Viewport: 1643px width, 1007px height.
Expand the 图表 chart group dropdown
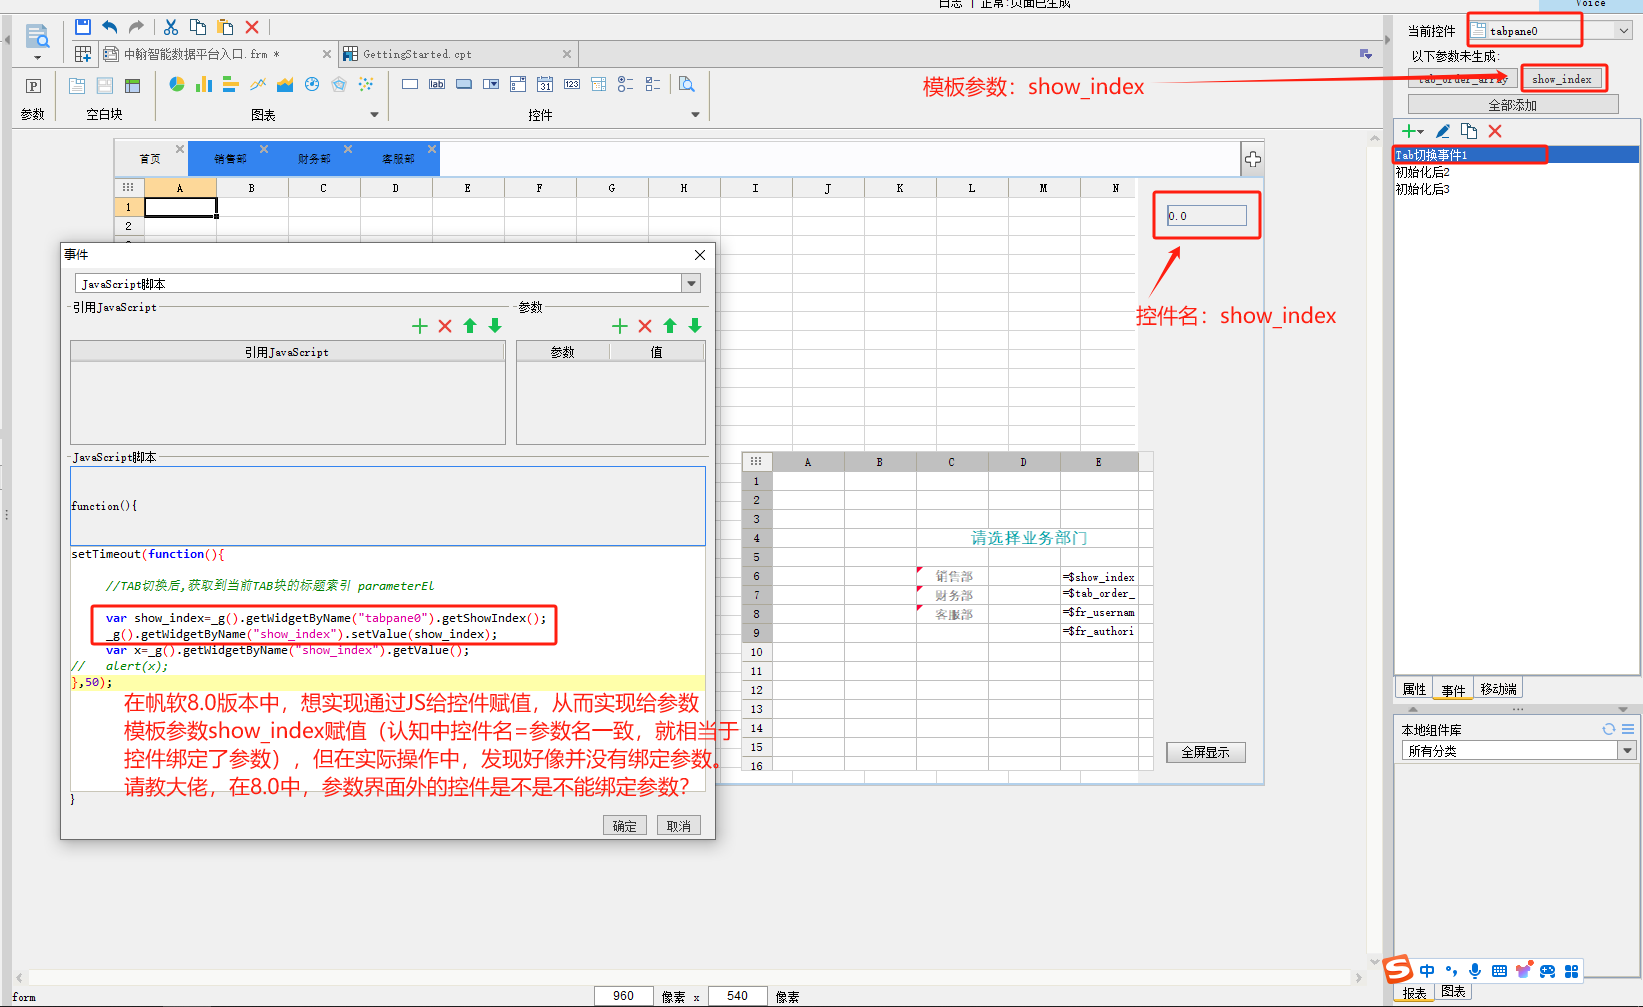pos(375,115)
